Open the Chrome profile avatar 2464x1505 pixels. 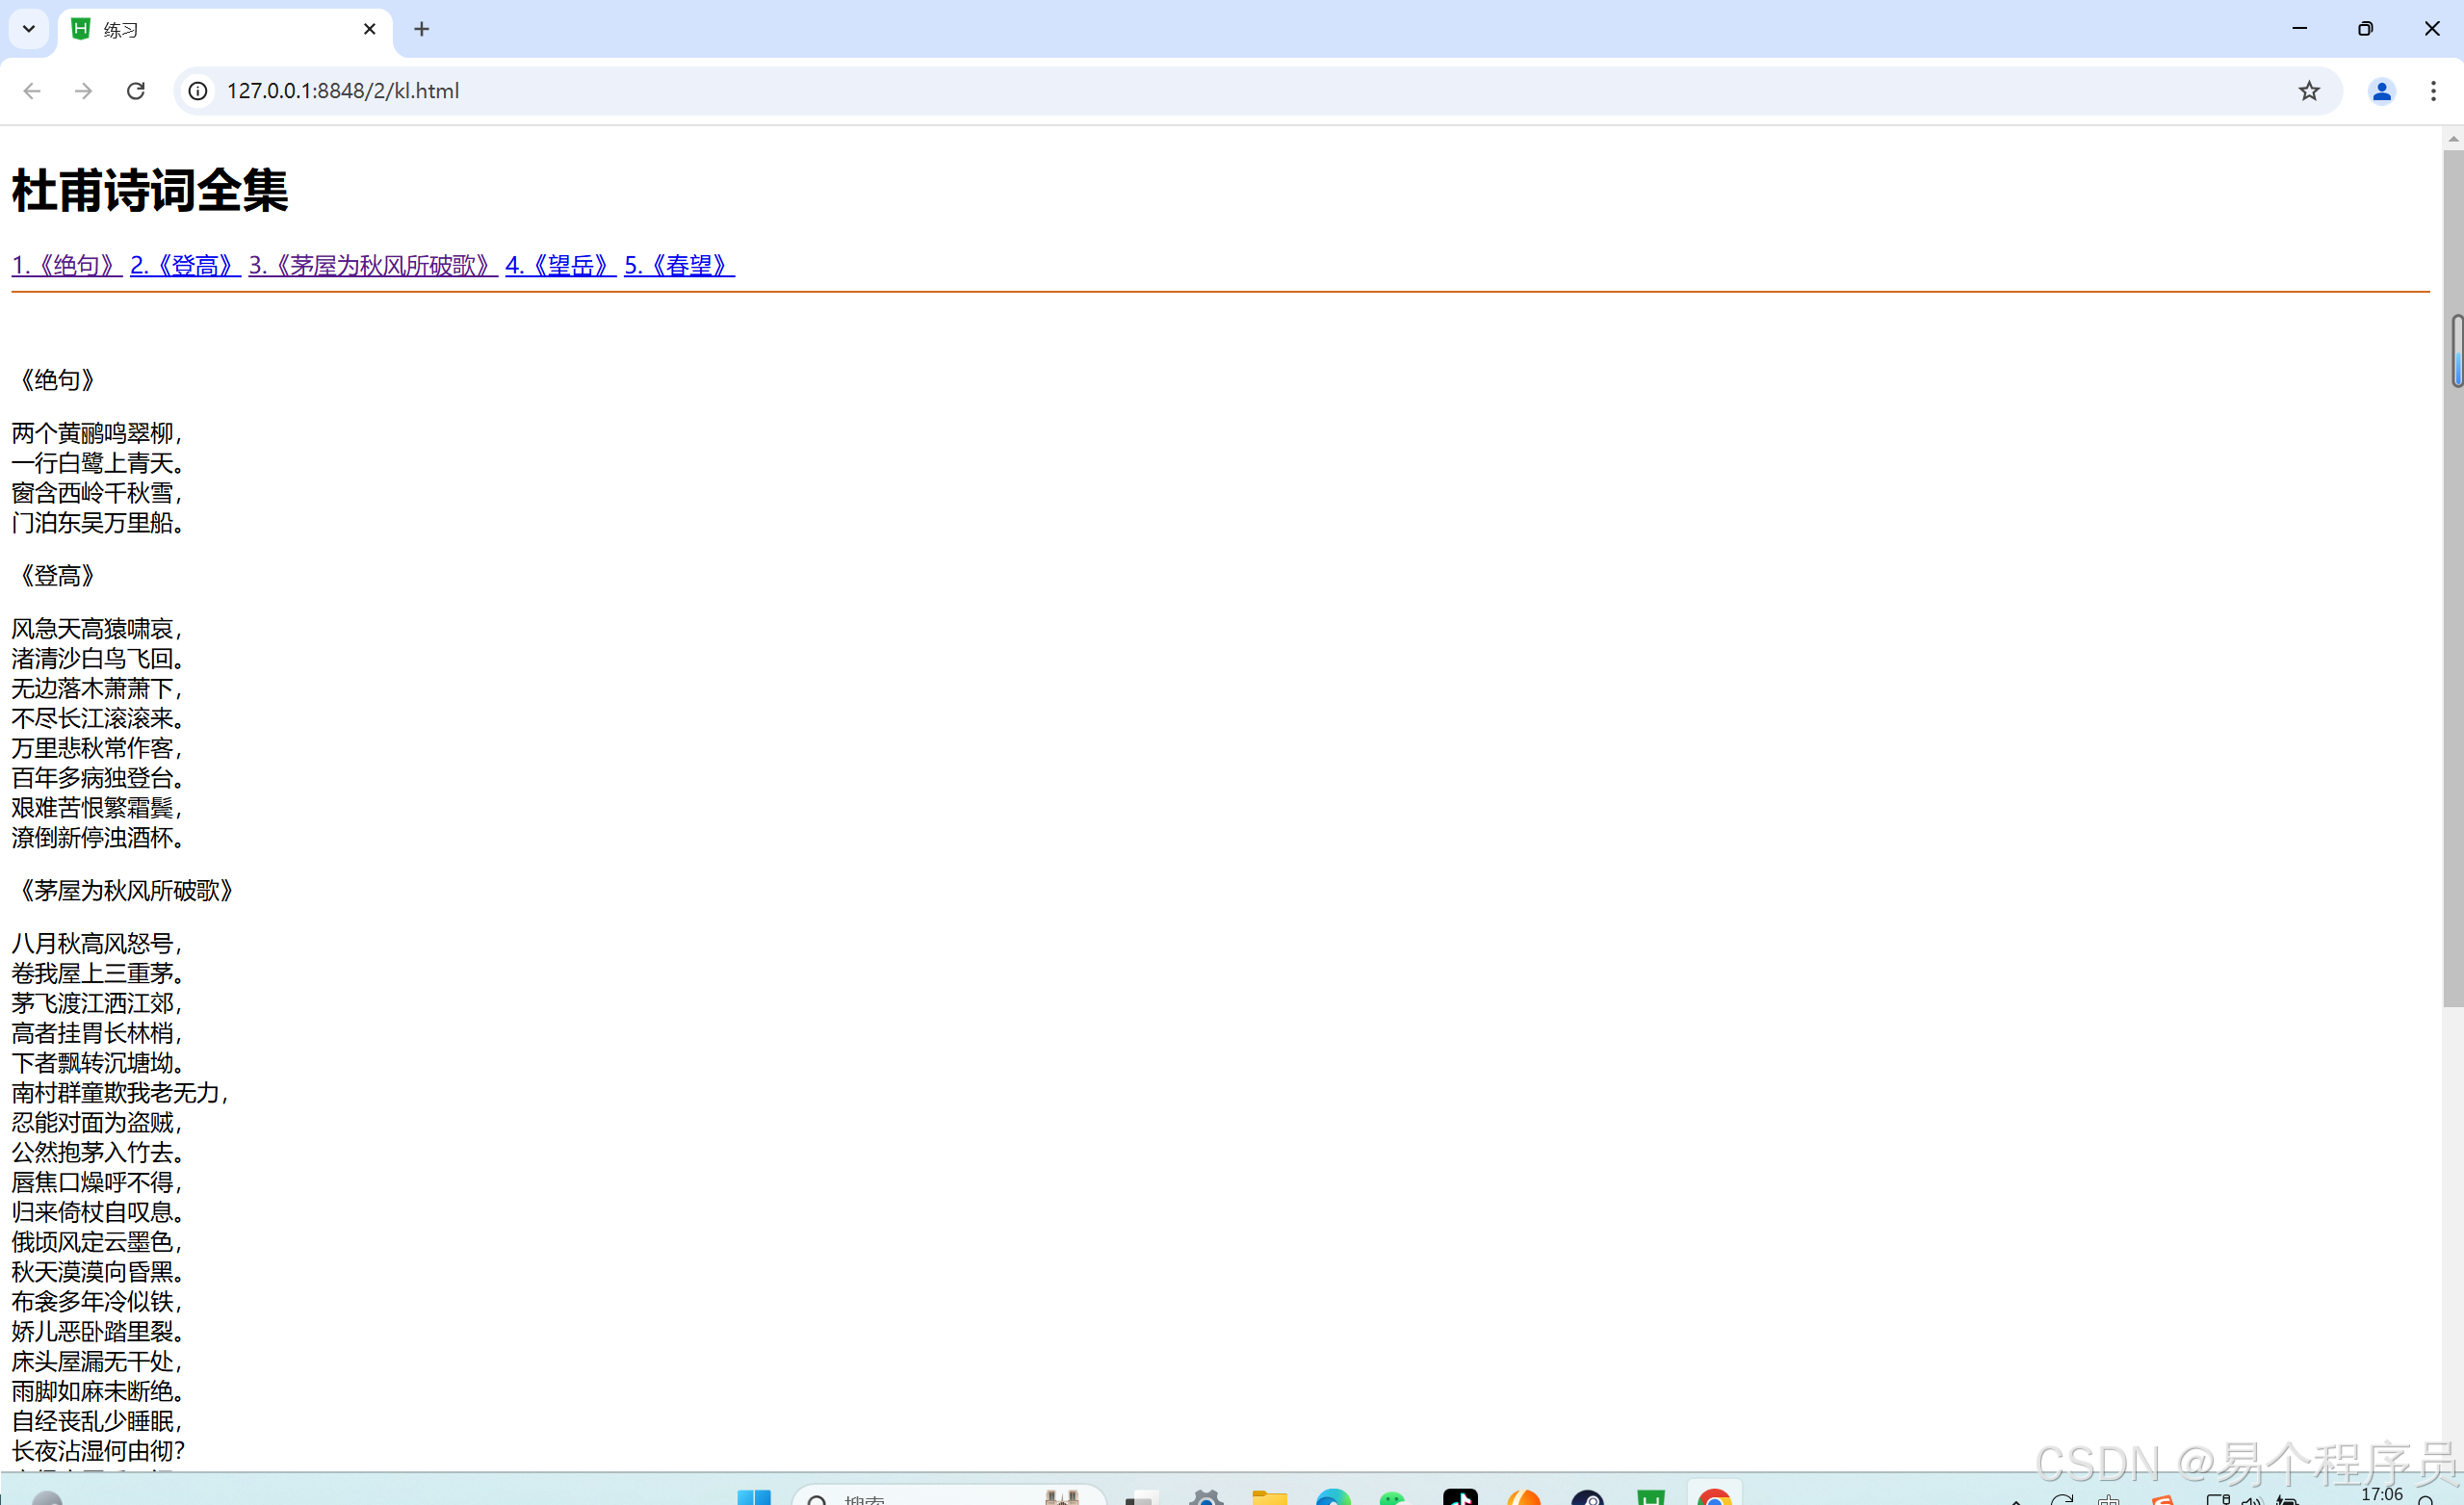(2381, 91)
